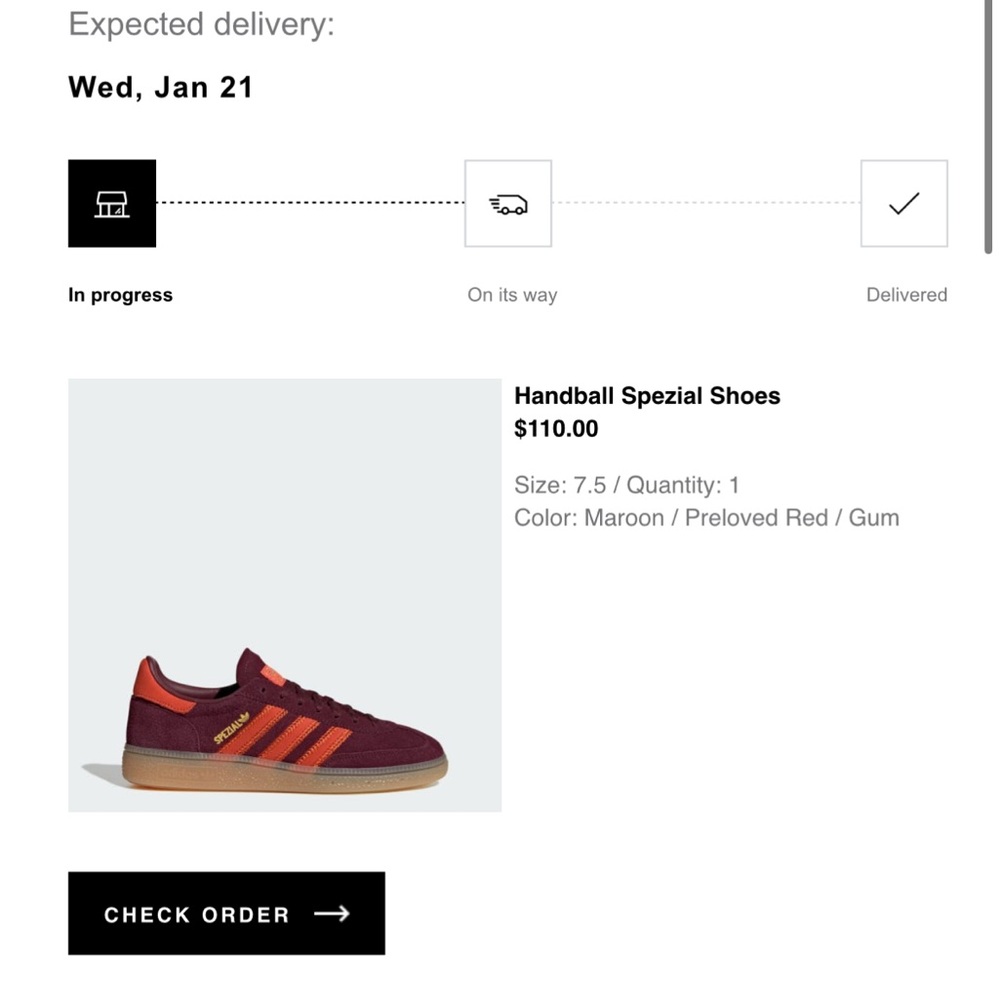Viewport: 1000px width, 1000px height.
Task: Click the $110.00 price text
Action: 556,428
